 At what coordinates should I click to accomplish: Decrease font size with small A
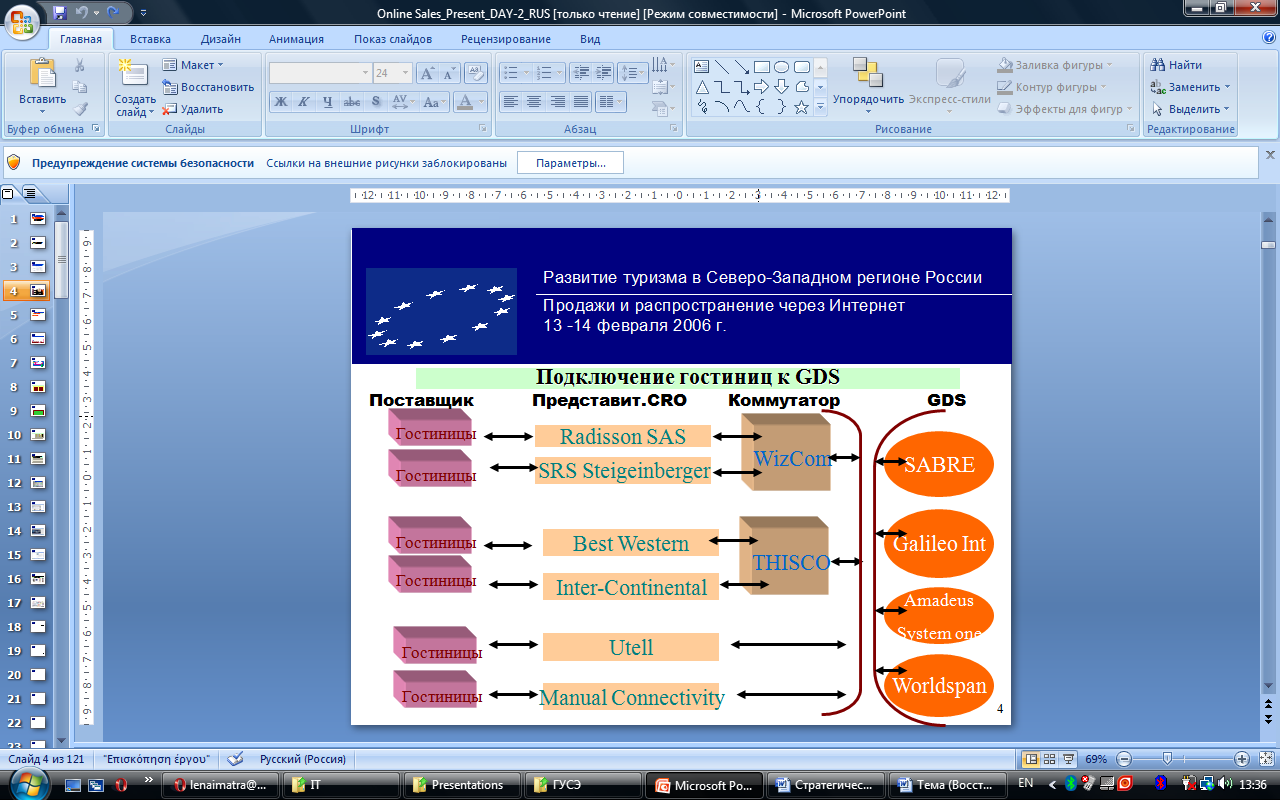449,73
